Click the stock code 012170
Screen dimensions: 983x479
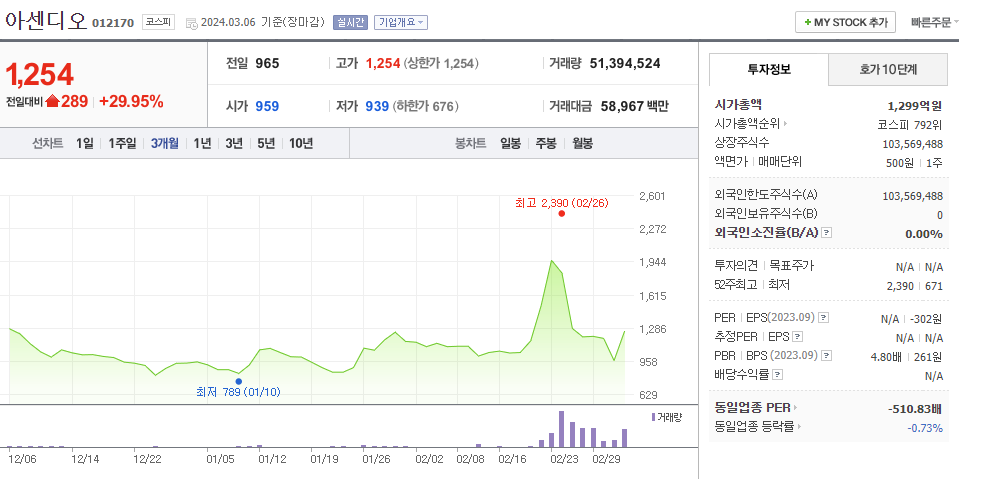[113, 23]
